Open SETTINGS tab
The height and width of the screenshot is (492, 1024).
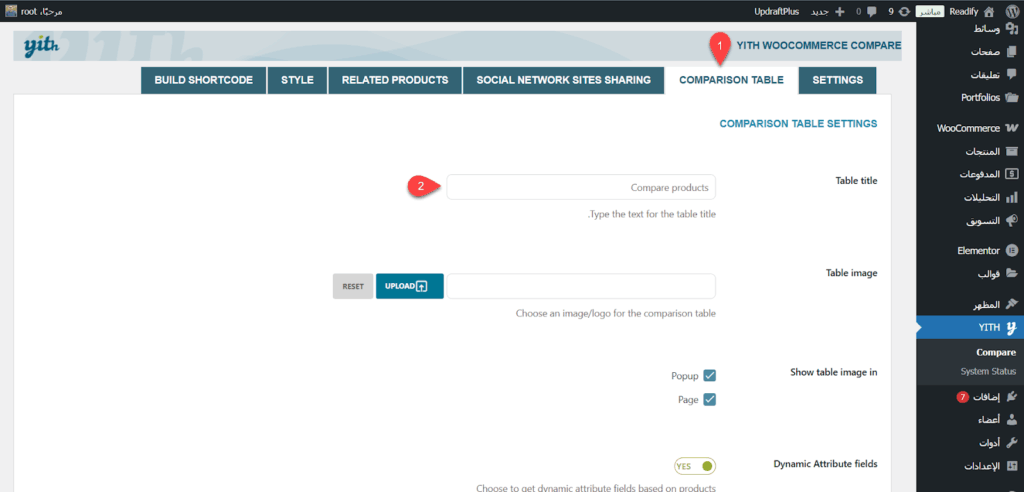tap(838, 80)
